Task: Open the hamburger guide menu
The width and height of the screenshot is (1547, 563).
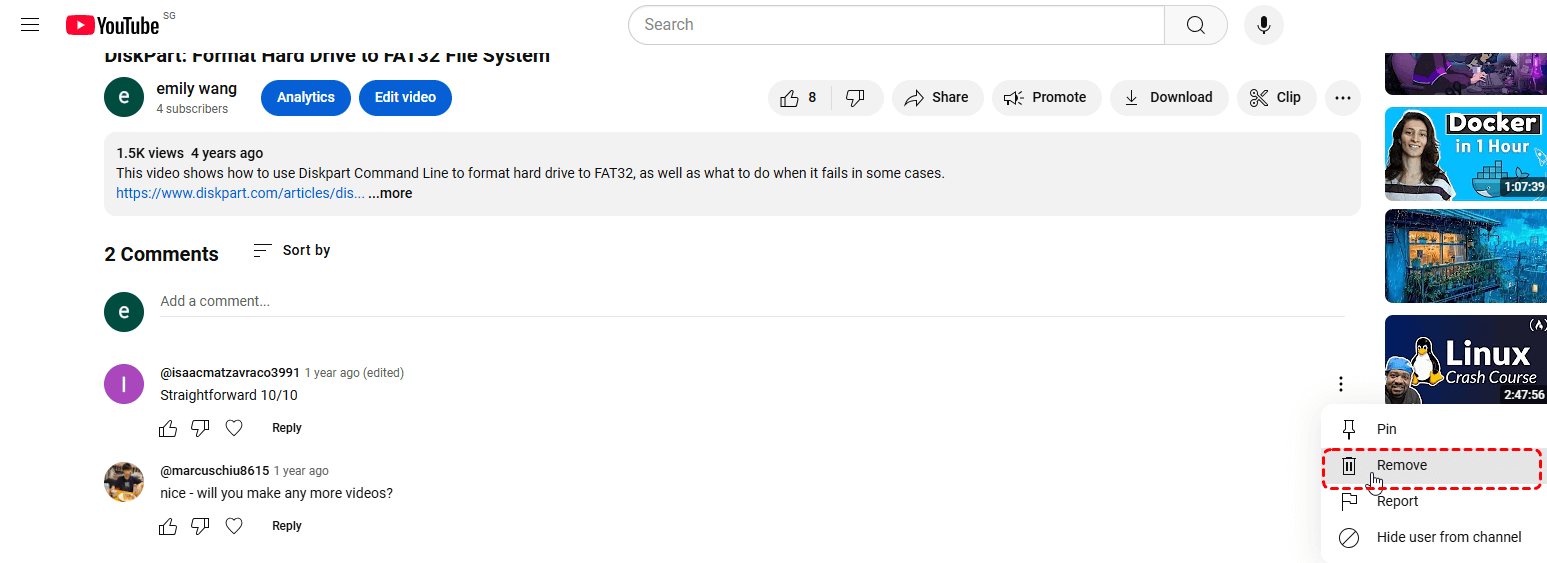Action: pos(30,25)
